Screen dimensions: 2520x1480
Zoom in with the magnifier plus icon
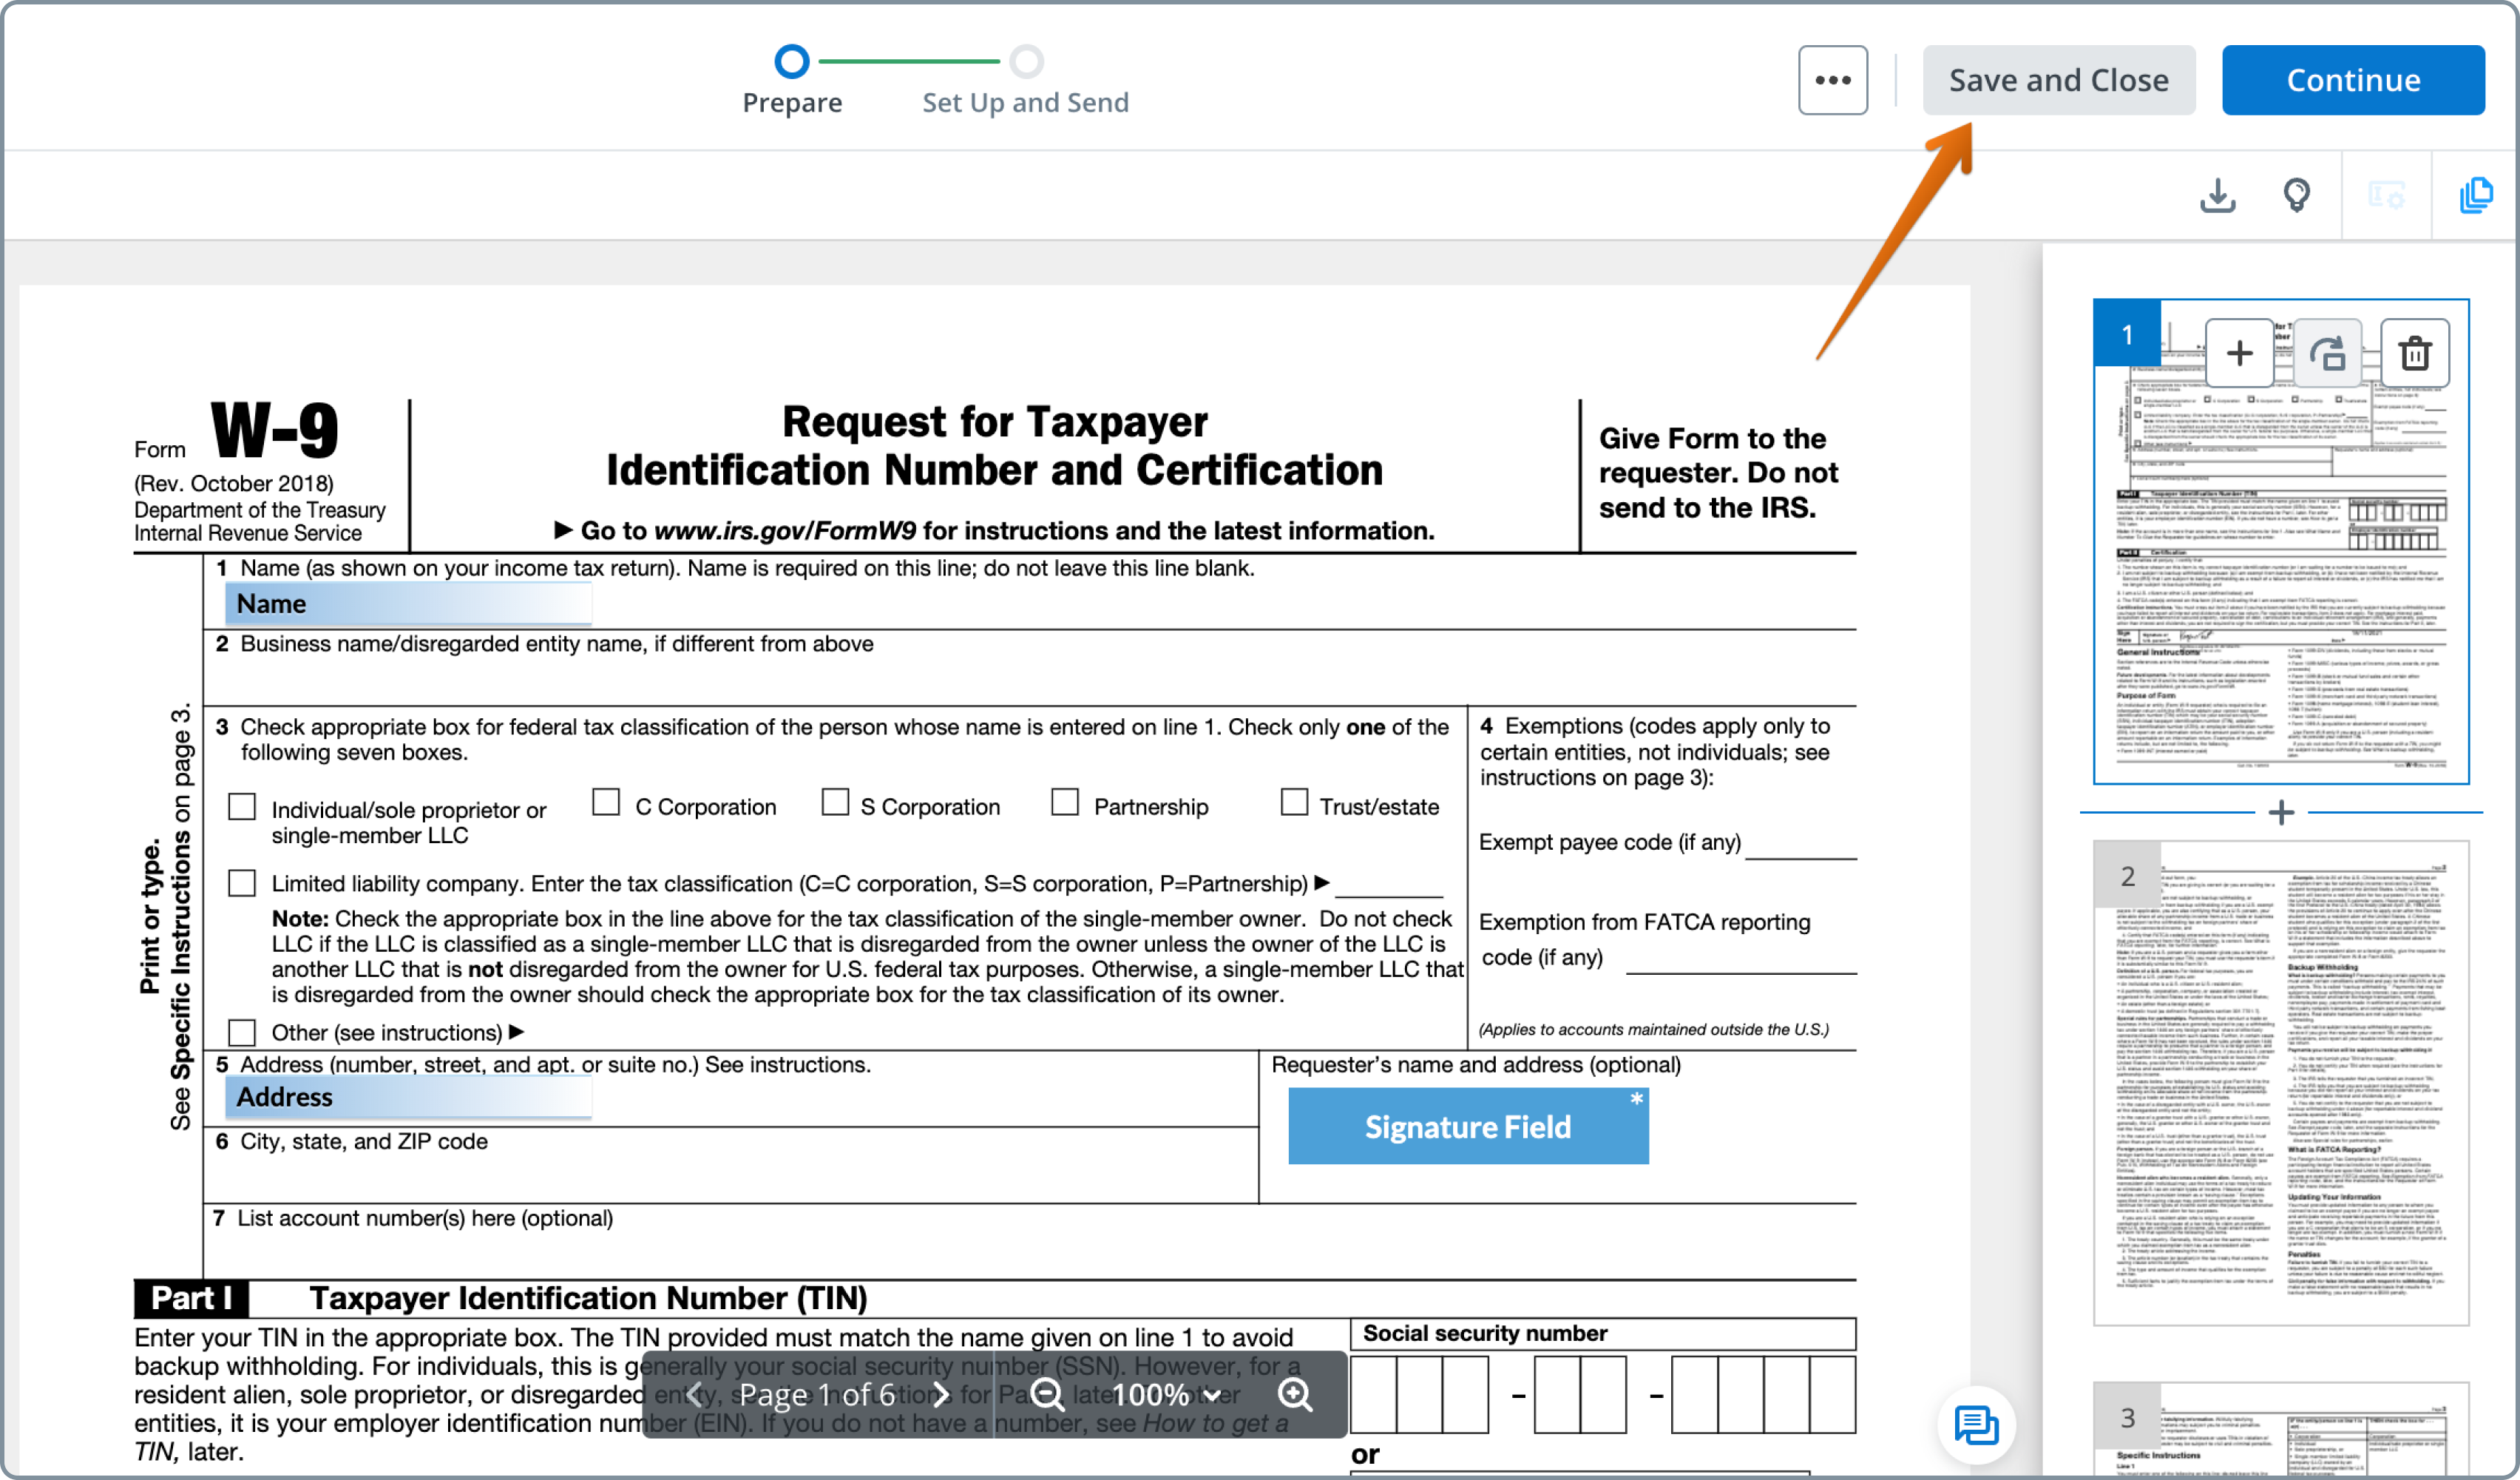pyautogui.click(x=1295, y=1394)
